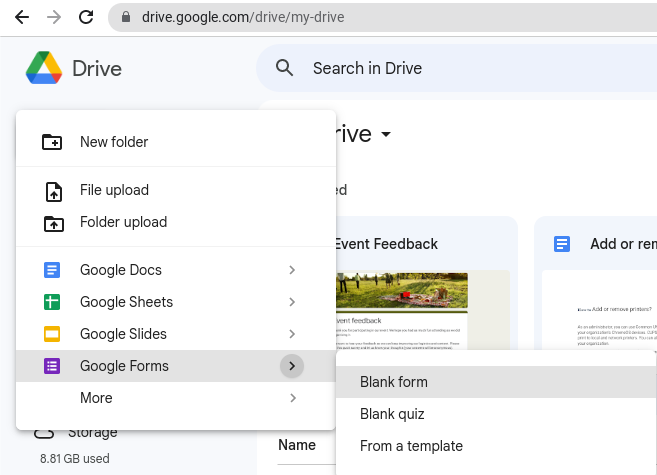This screenshot has height=475, width=657.
Task: Select Google Sheets menu entry
Action: tap(176, 302)
